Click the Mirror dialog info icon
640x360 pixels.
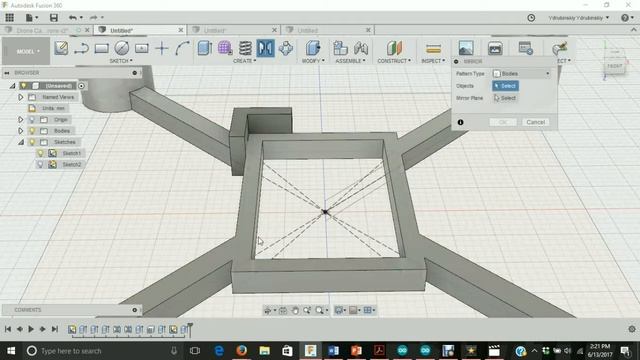coord(460,122)
